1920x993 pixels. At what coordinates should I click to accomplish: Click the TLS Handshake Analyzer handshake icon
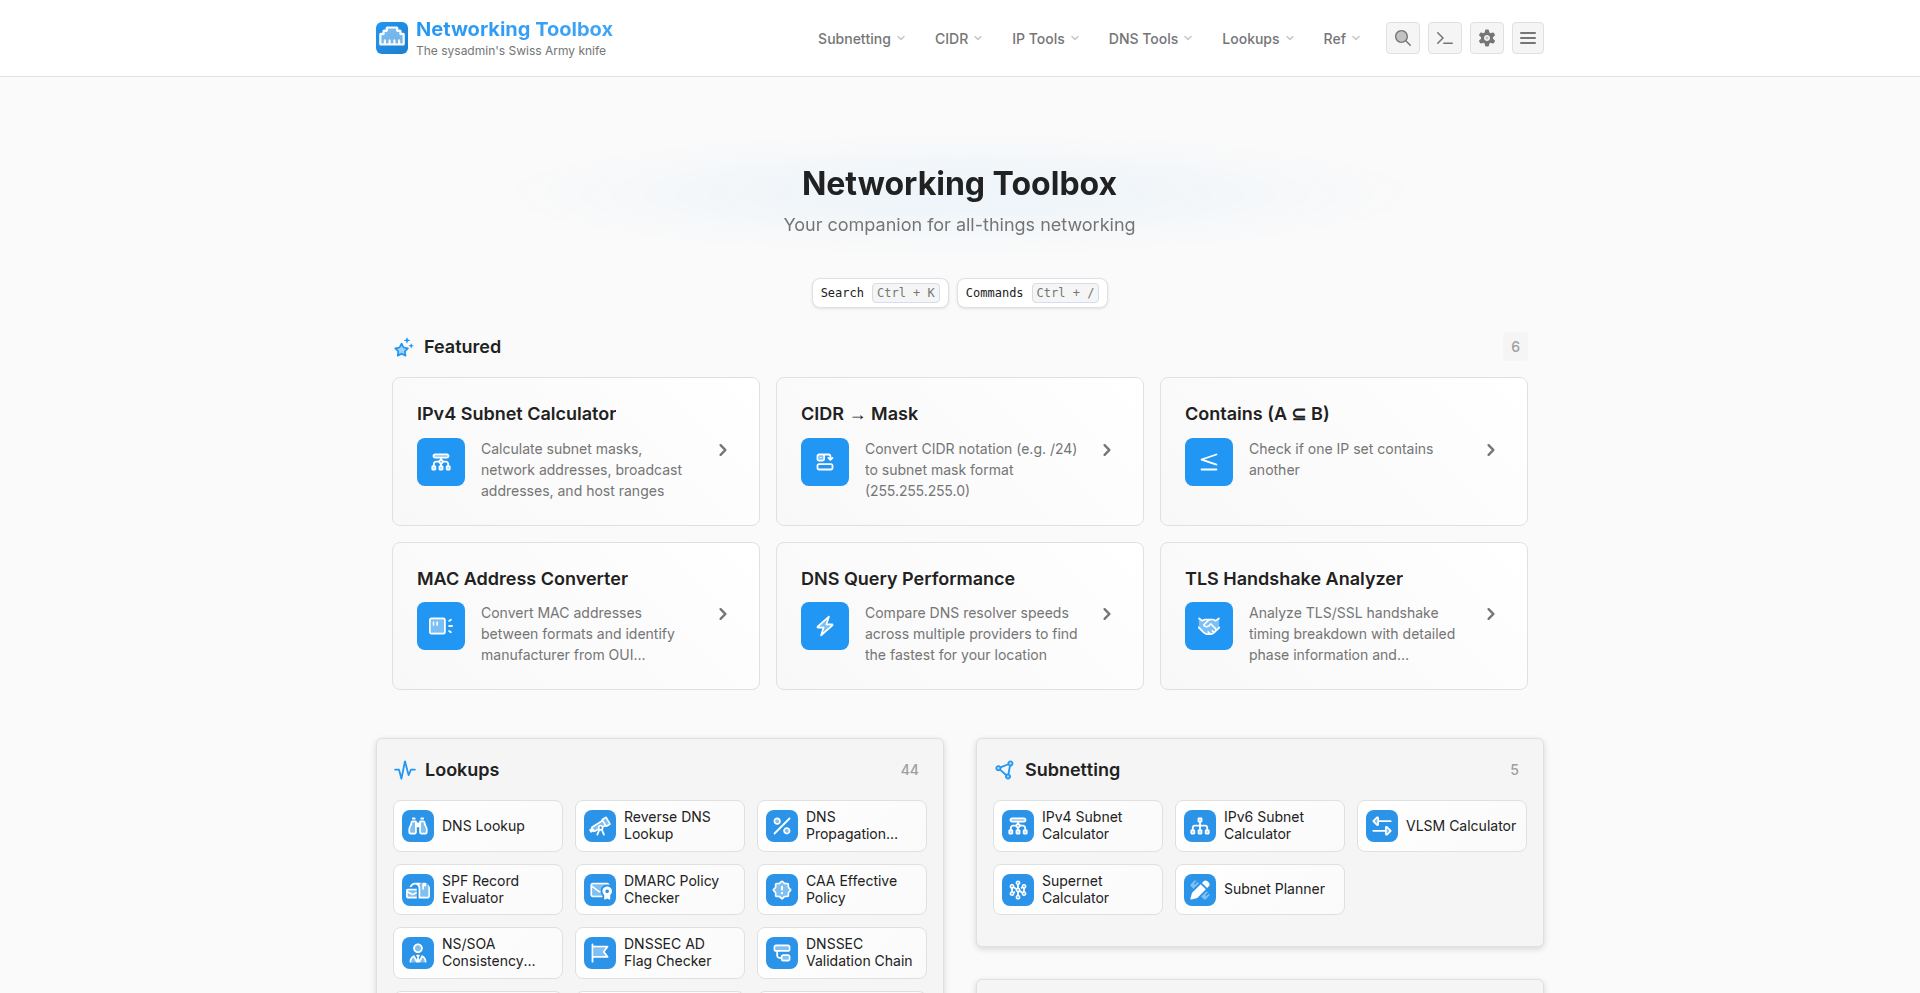pyautogui.click(x=1209, y=626)
